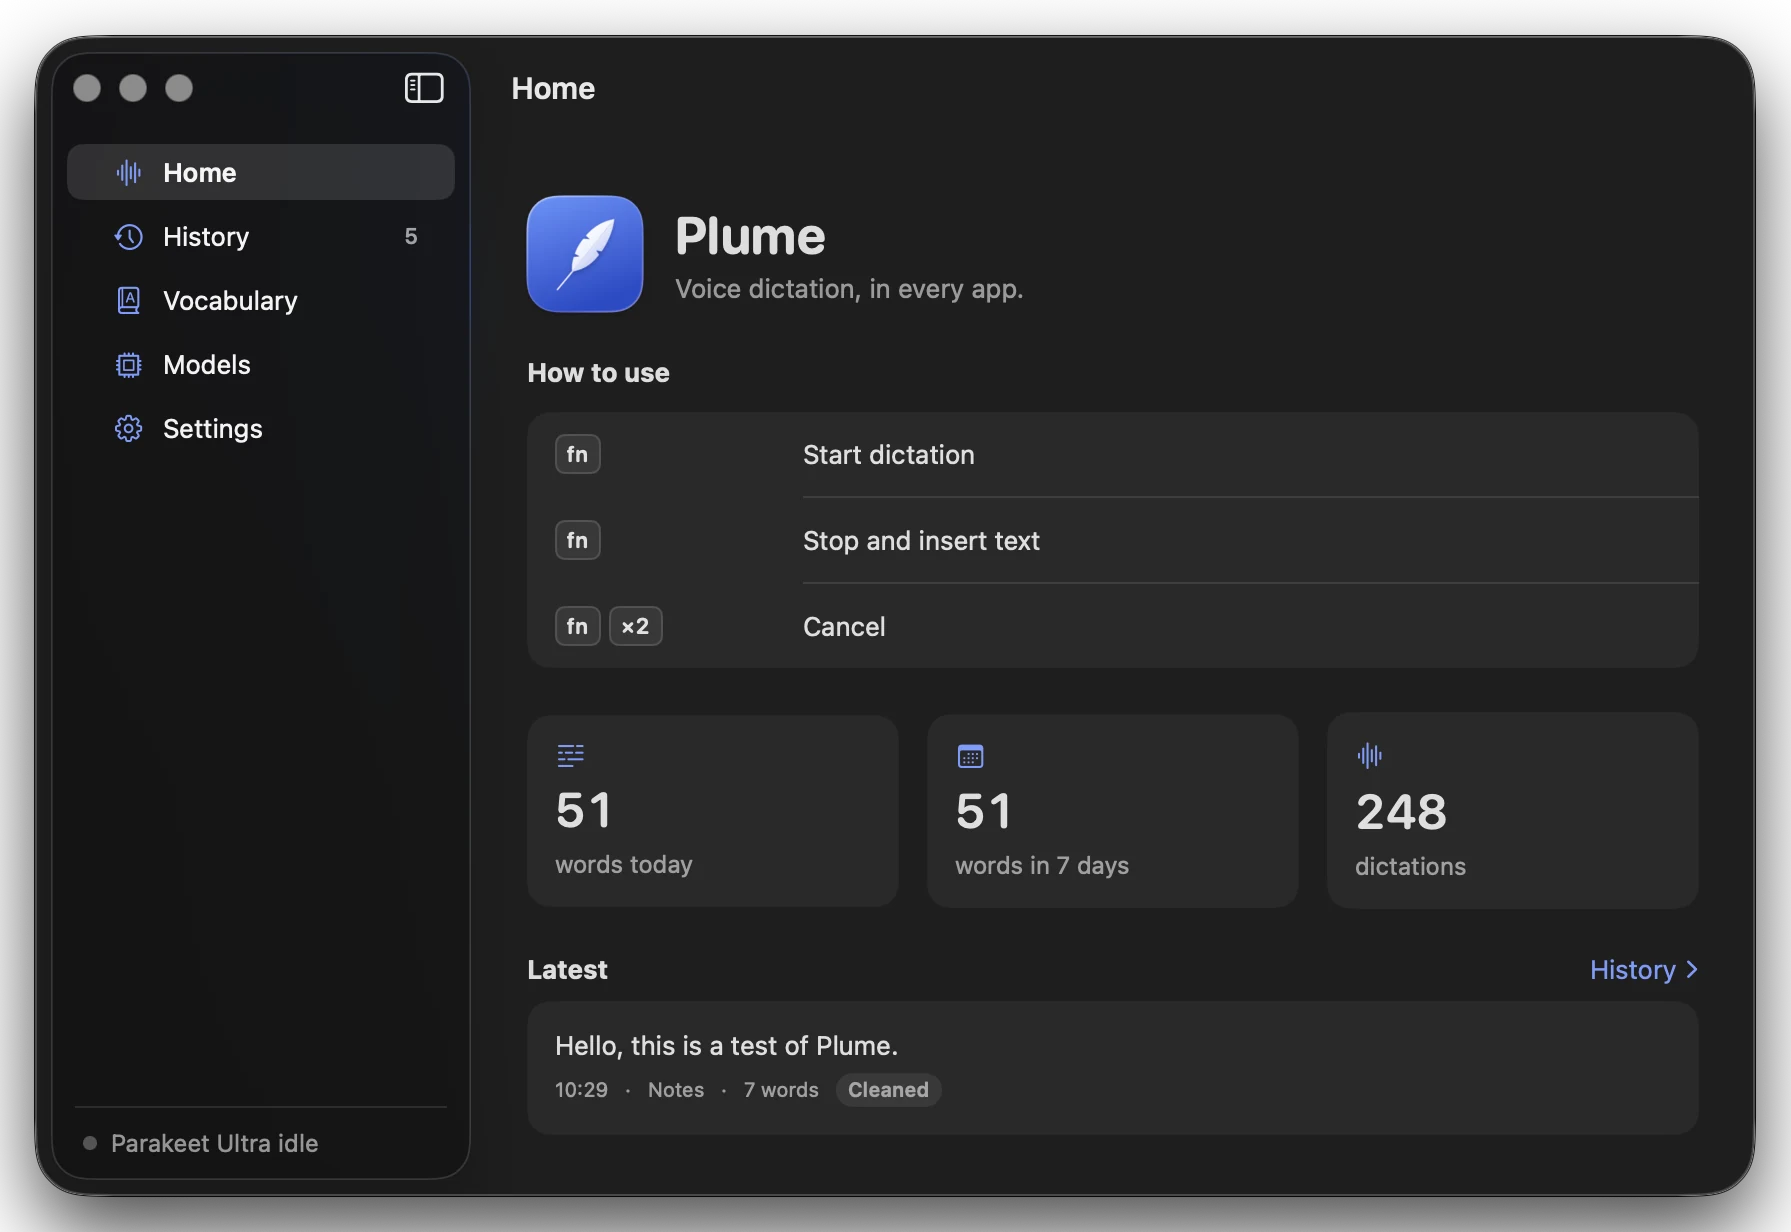Click the '10:29' timestamp
Viewport: 1791px width, 1232px height.
582,1090
